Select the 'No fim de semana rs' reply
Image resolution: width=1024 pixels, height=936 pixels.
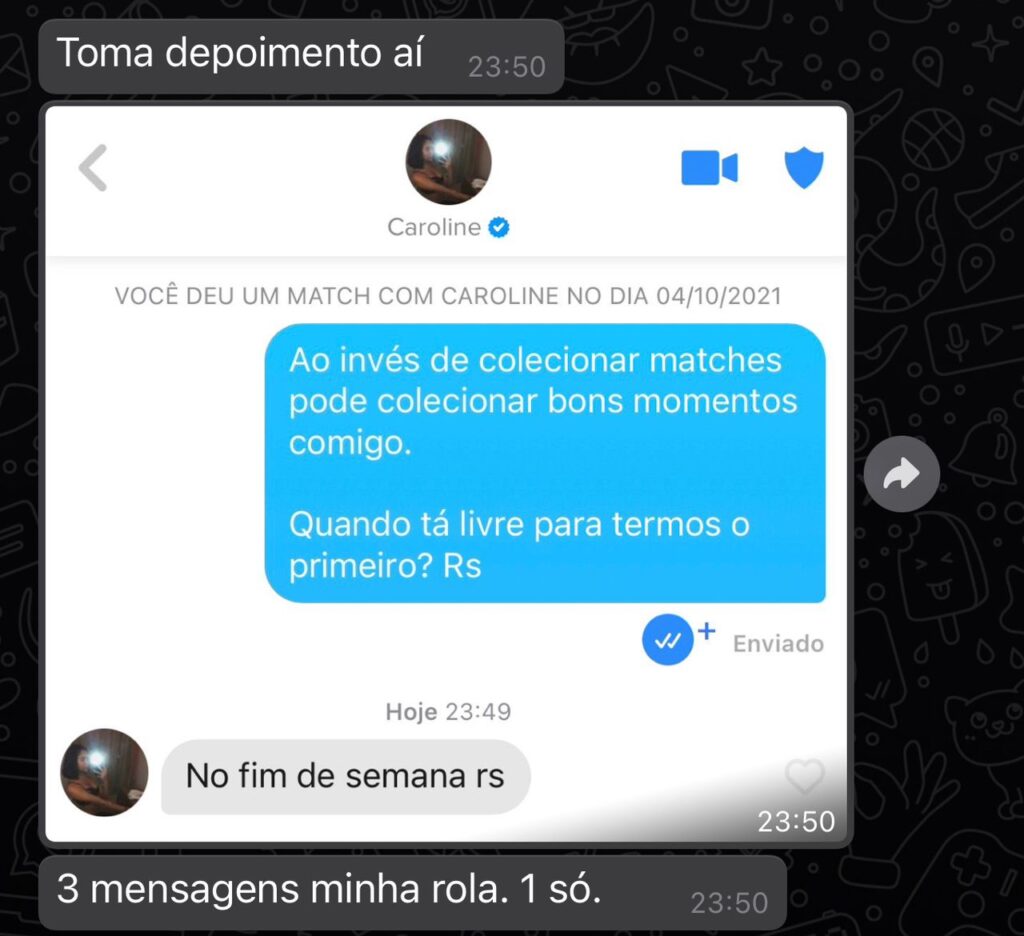(345, 777)
